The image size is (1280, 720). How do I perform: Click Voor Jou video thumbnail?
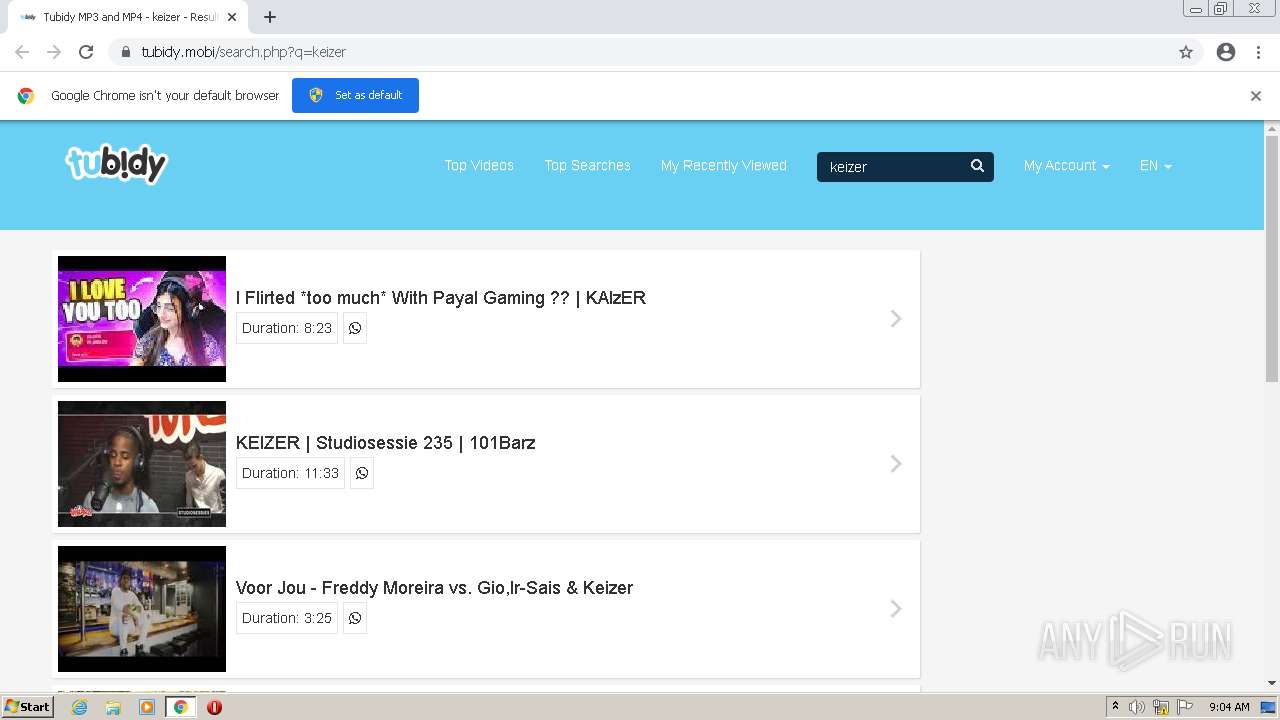[142, 609]
